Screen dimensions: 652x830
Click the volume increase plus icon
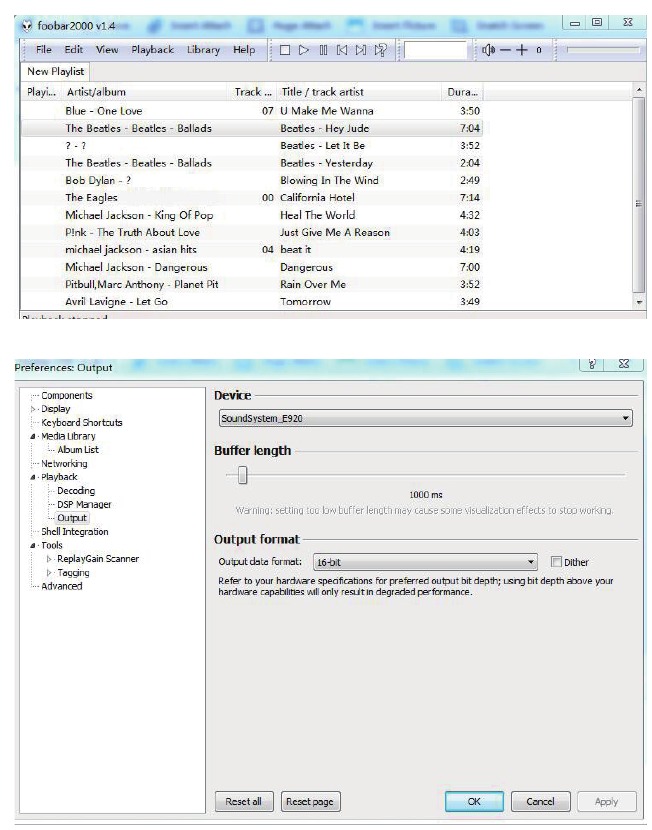tap(522, 50)
